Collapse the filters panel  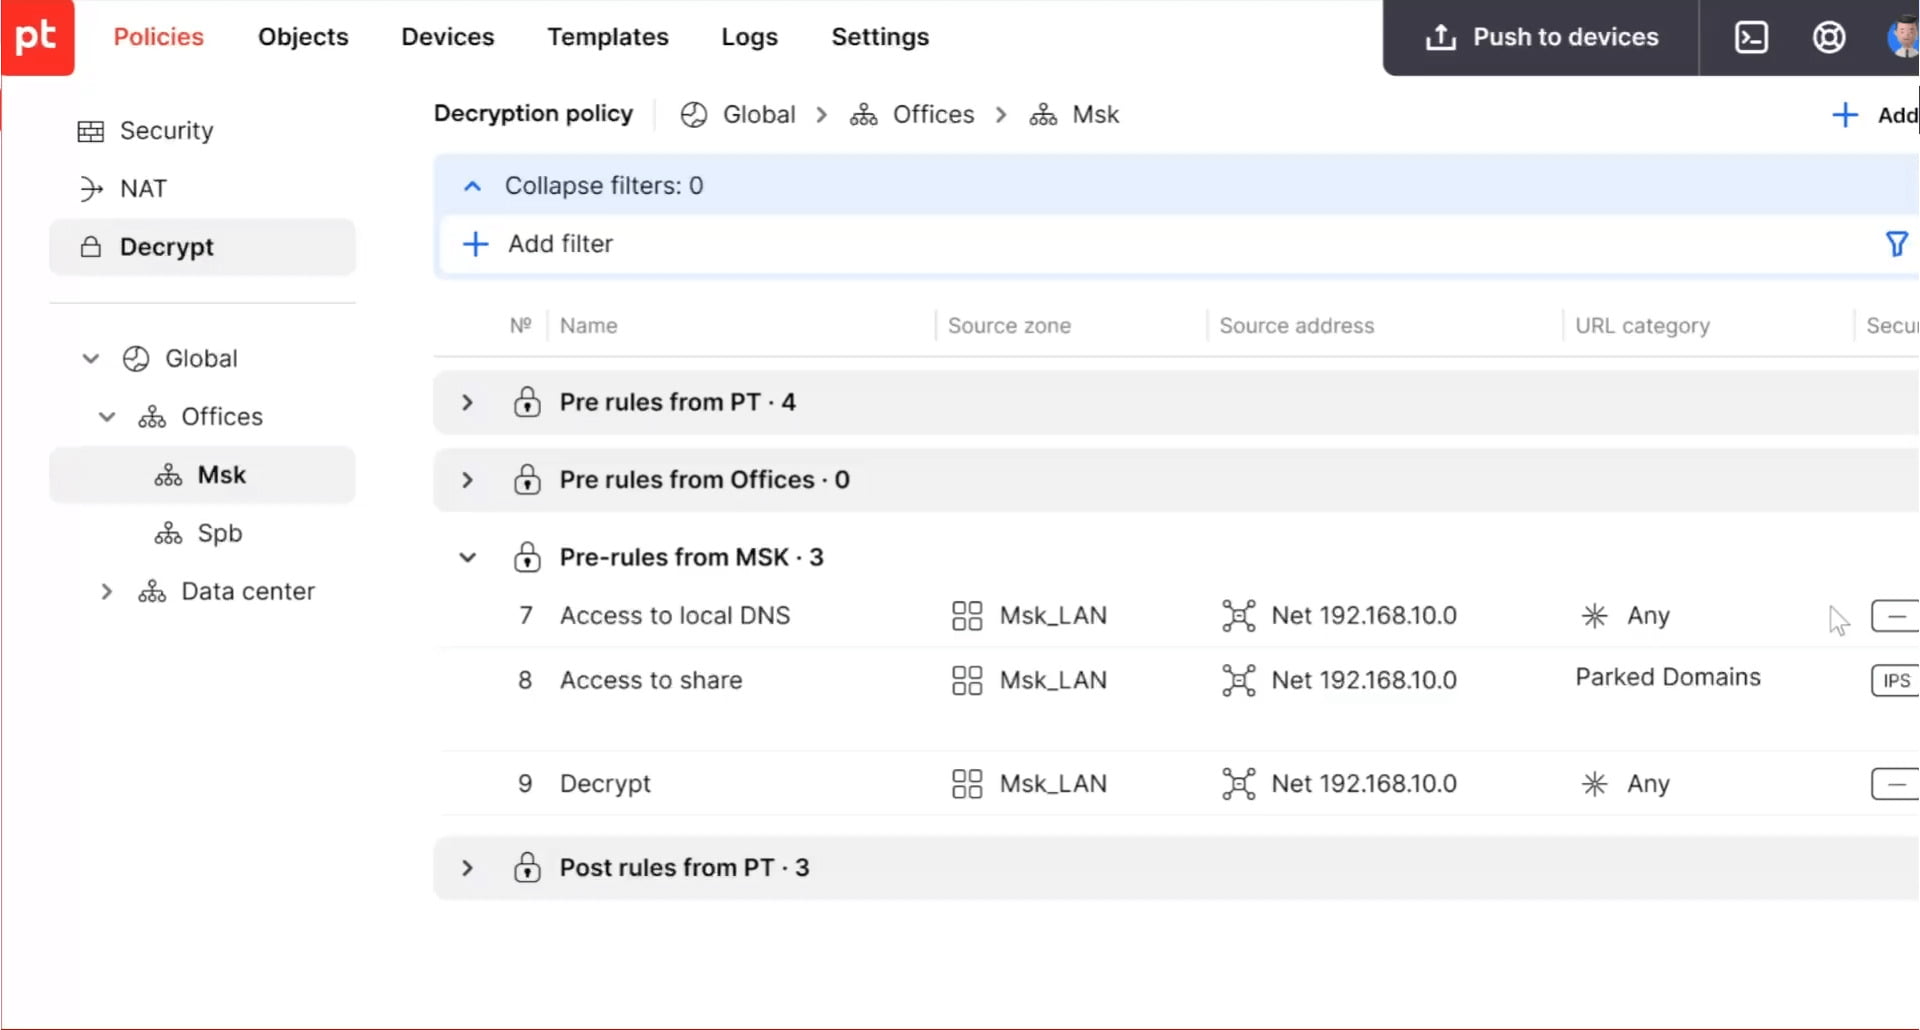tap(473, 186)
